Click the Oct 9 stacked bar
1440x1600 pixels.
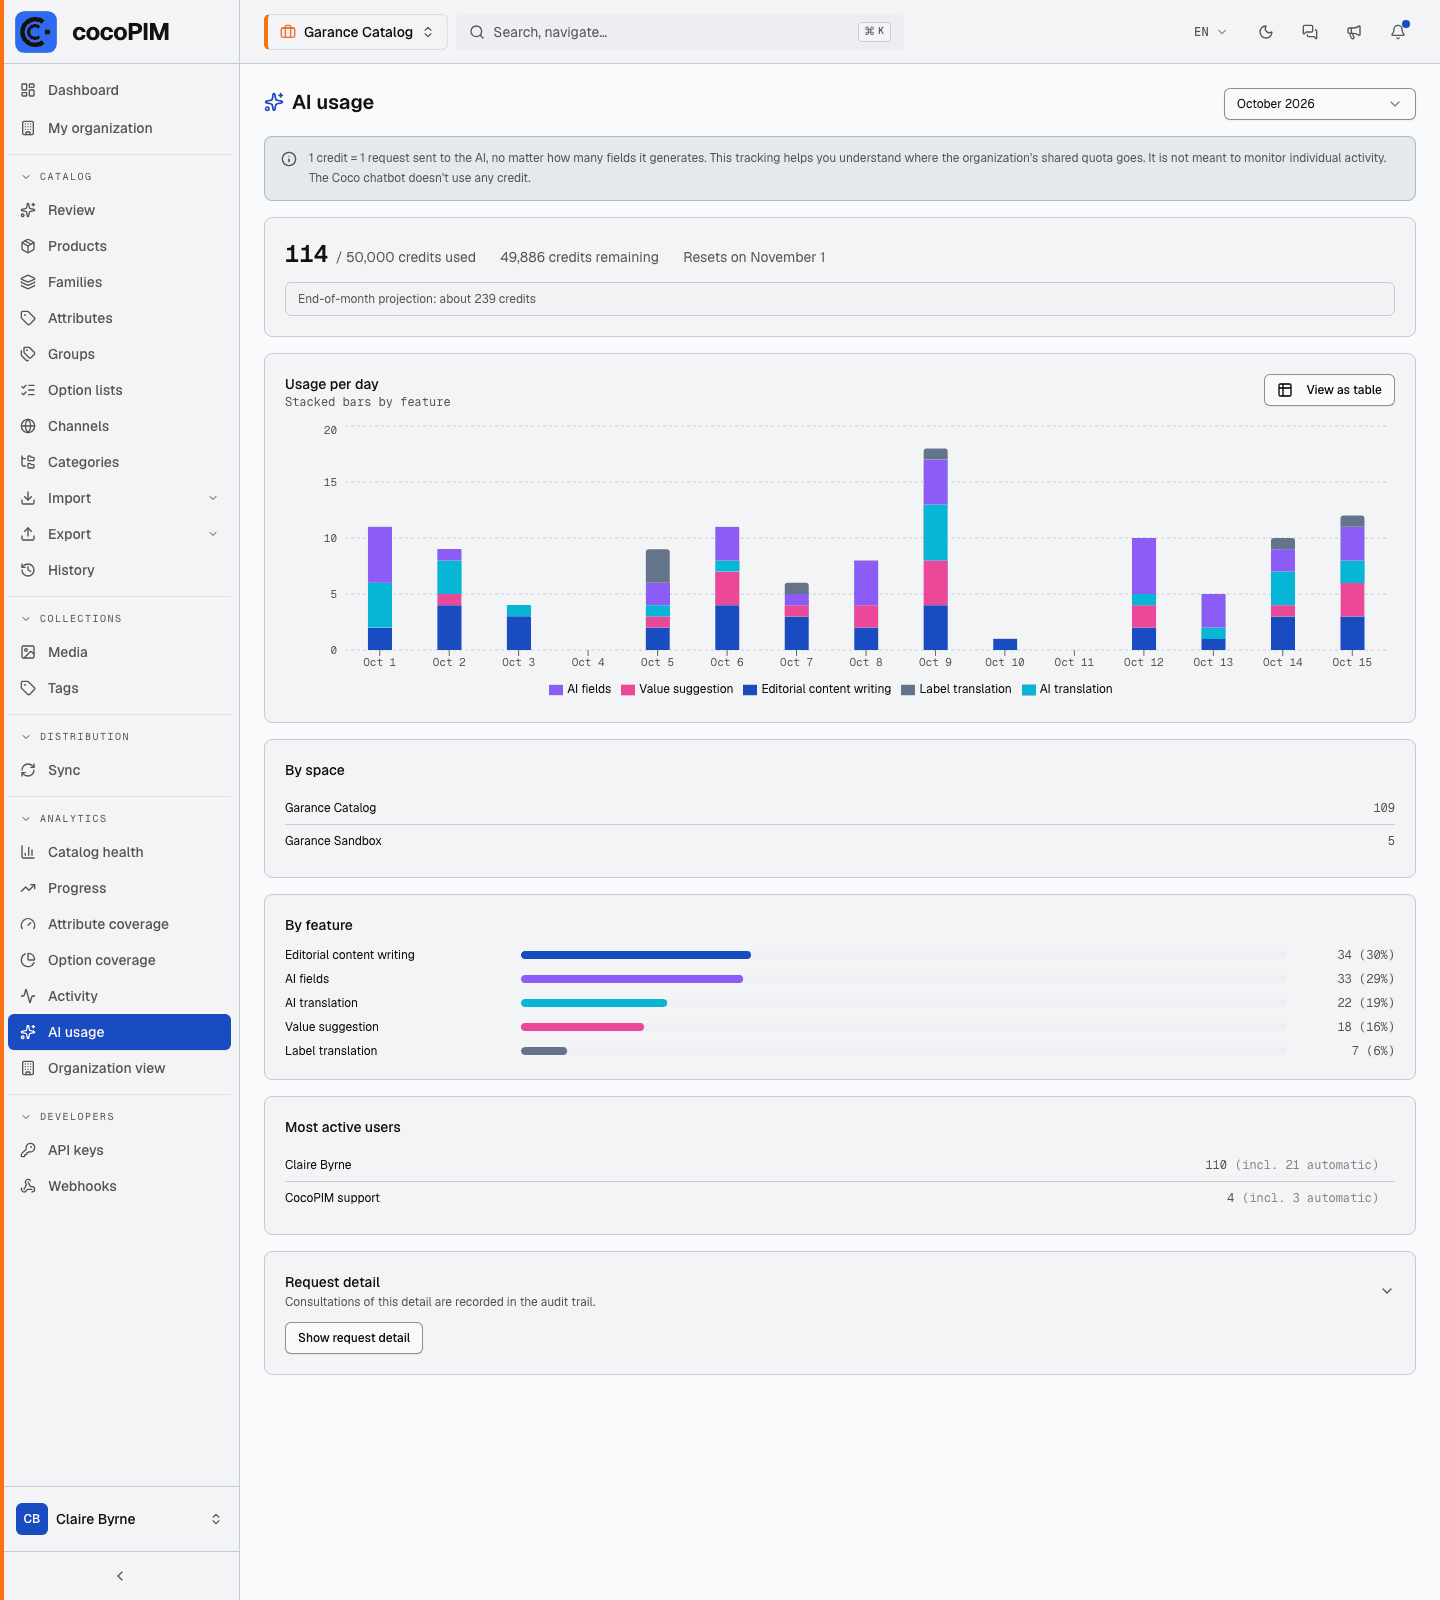click(x=936, y=549)
